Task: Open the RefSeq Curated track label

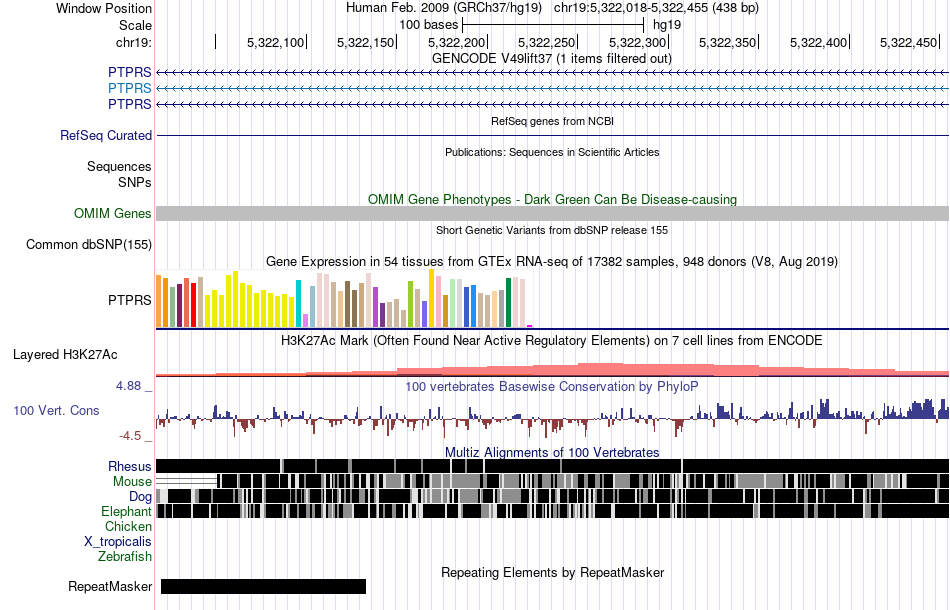Action: (106, 136)
